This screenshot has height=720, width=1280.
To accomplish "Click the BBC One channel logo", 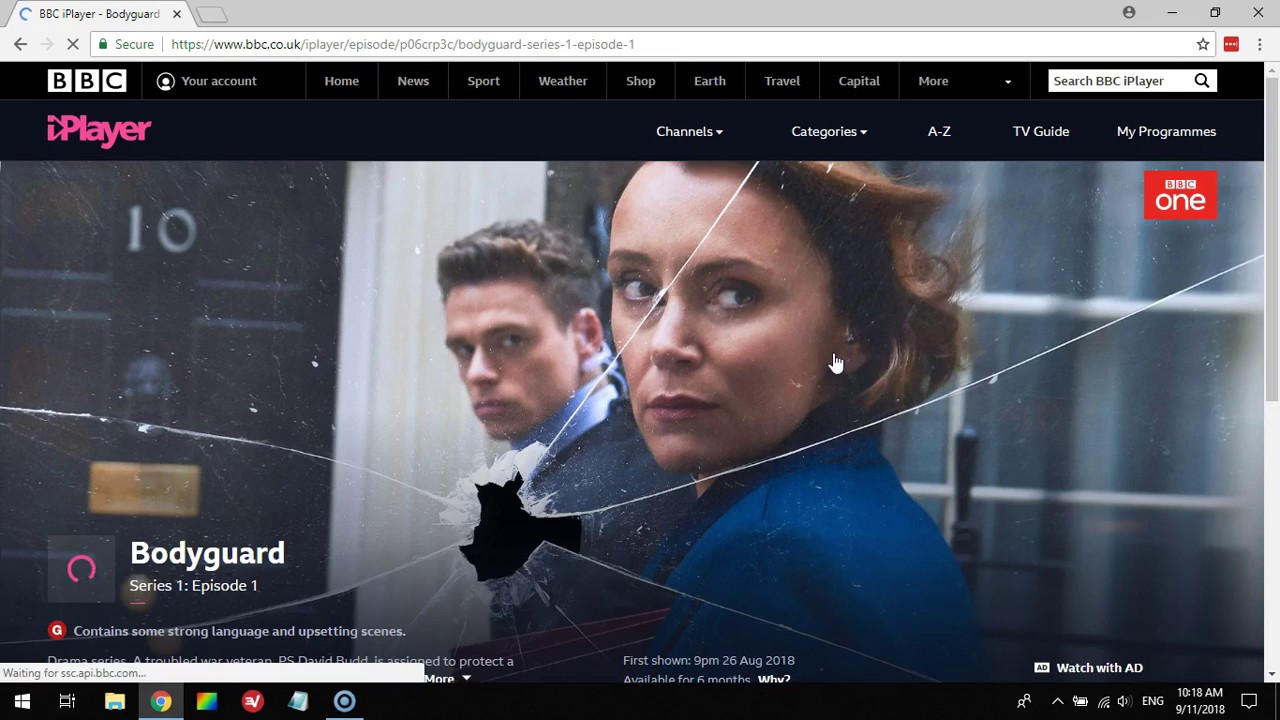I will pyautogui.click(x=1180, y=195).
